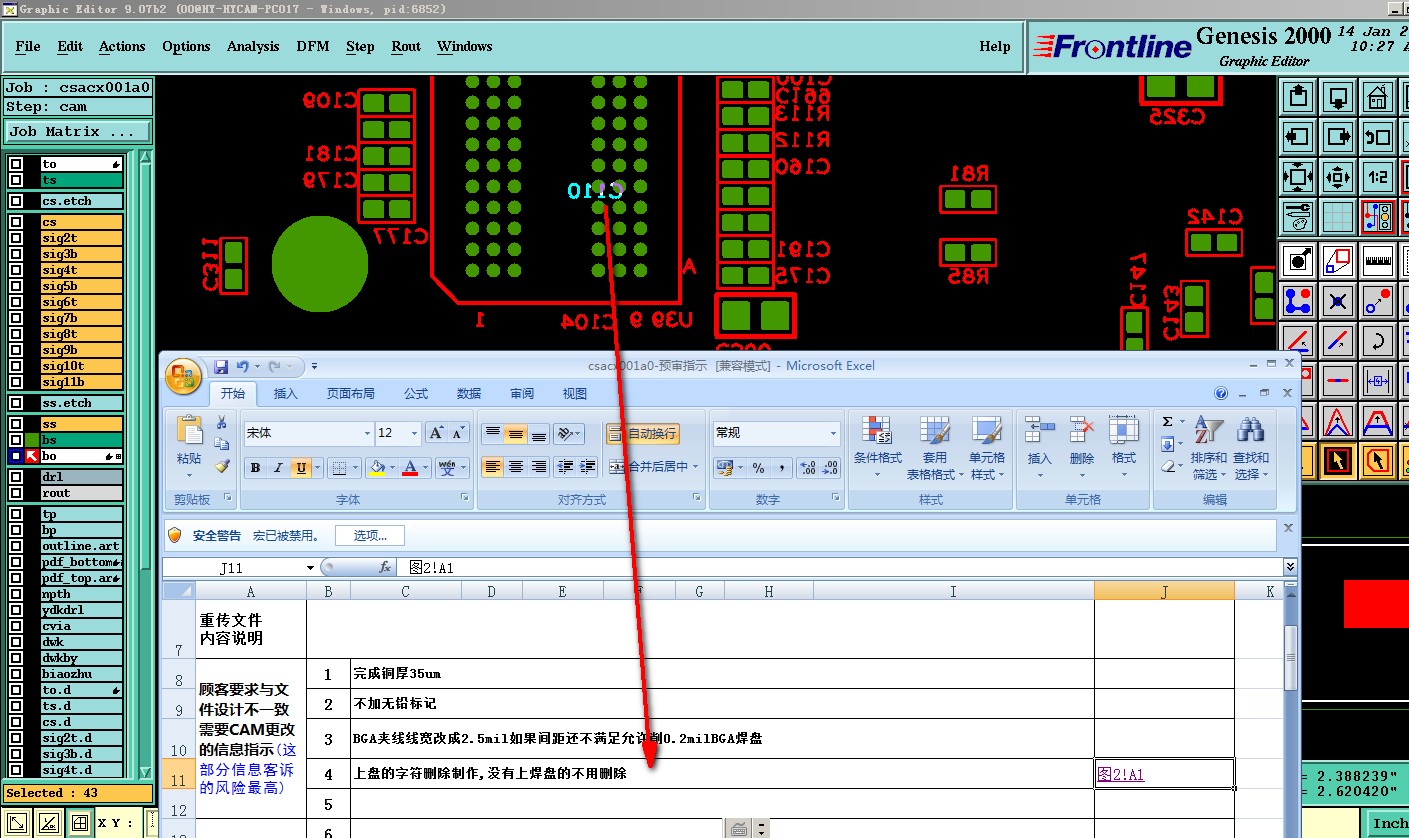
Task: Open the wrench and palette tools icon
Action: click(1298, 217)
